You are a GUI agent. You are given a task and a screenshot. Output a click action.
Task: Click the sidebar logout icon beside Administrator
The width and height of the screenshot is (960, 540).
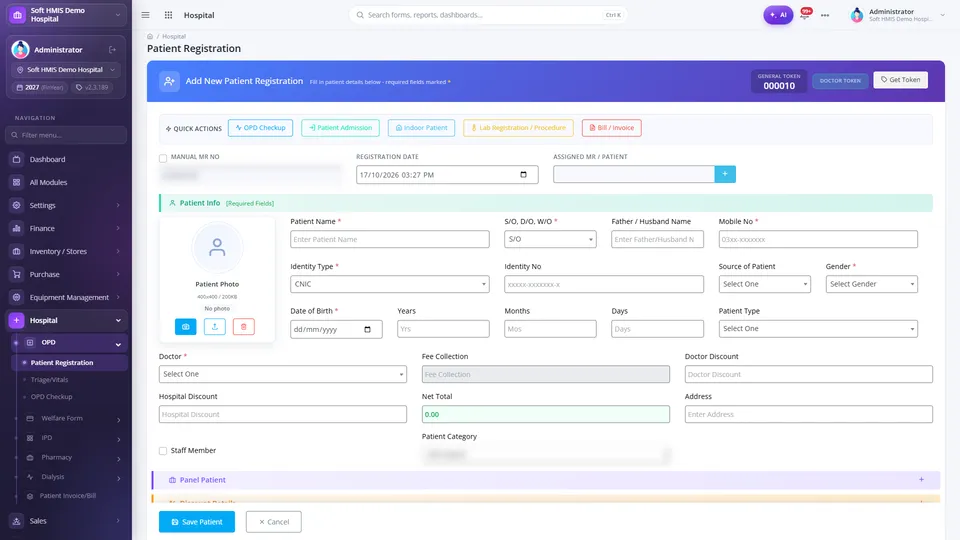point(113,50)
